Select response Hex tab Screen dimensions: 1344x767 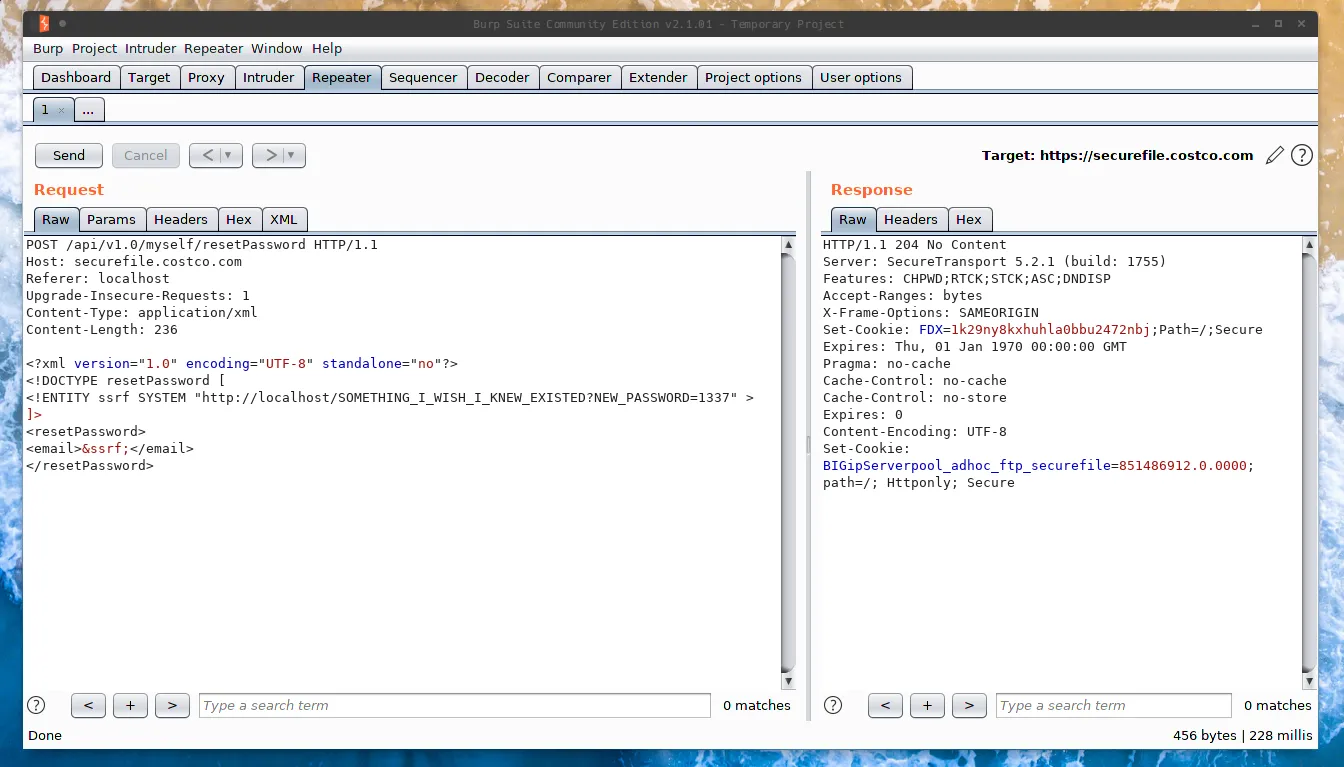pos(969,219)
